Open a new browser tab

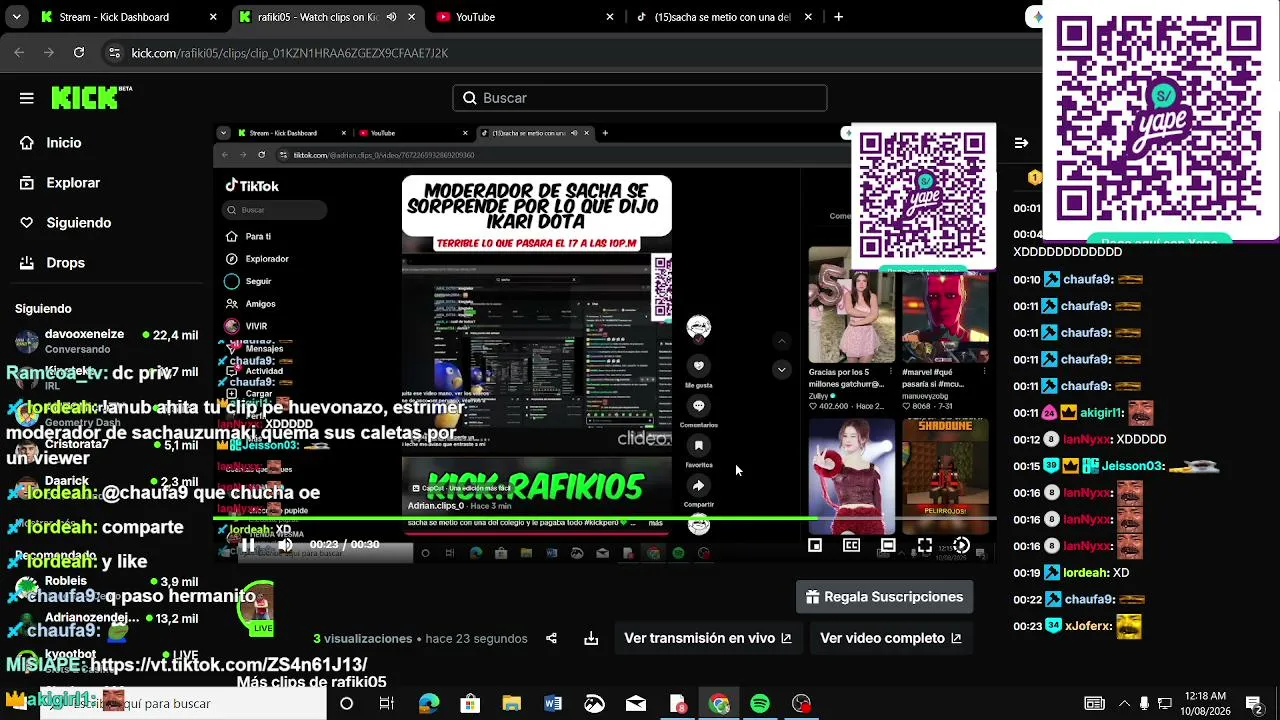(838, 17)
